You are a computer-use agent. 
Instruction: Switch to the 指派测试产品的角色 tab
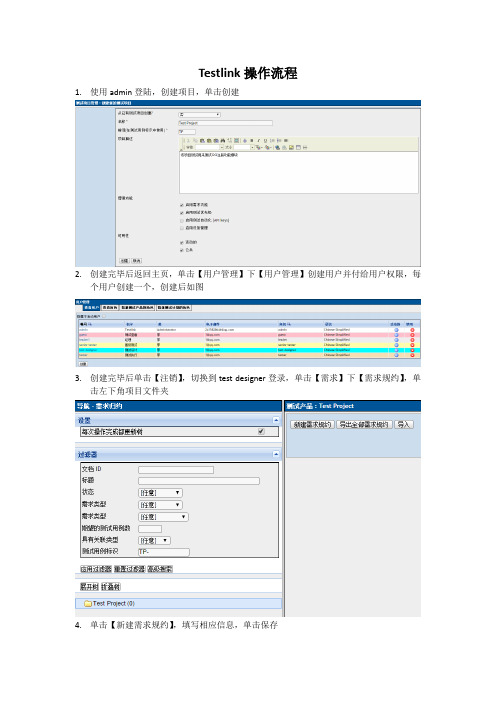pos(137,308)
